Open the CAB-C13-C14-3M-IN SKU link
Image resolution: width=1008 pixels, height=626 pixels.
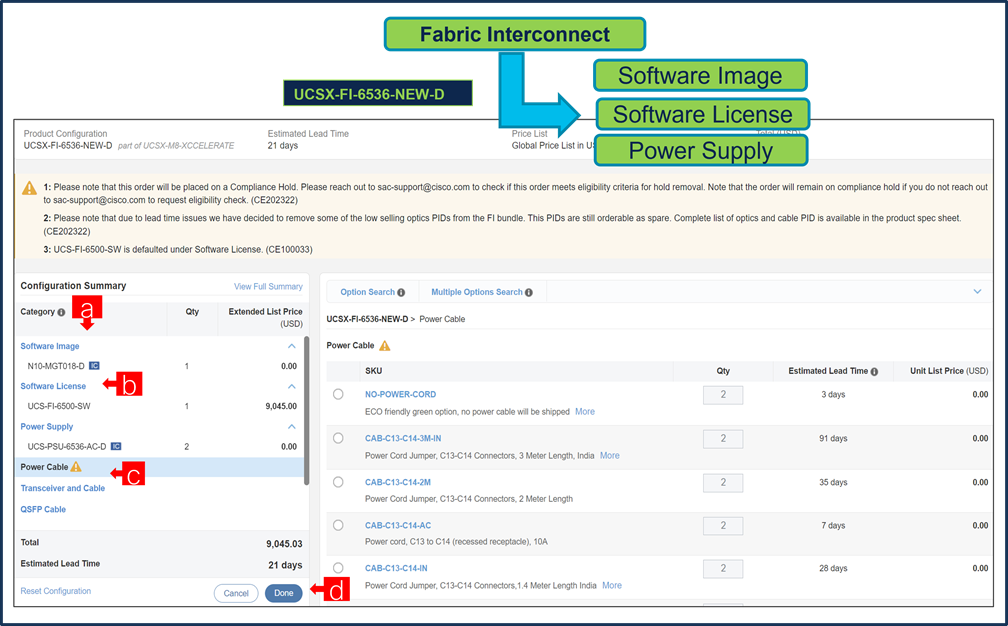click(403, 438)
